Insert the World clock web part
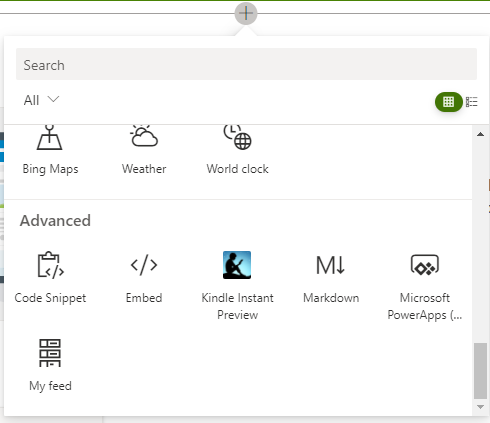 pyautogui.click(x=237, y=150)
